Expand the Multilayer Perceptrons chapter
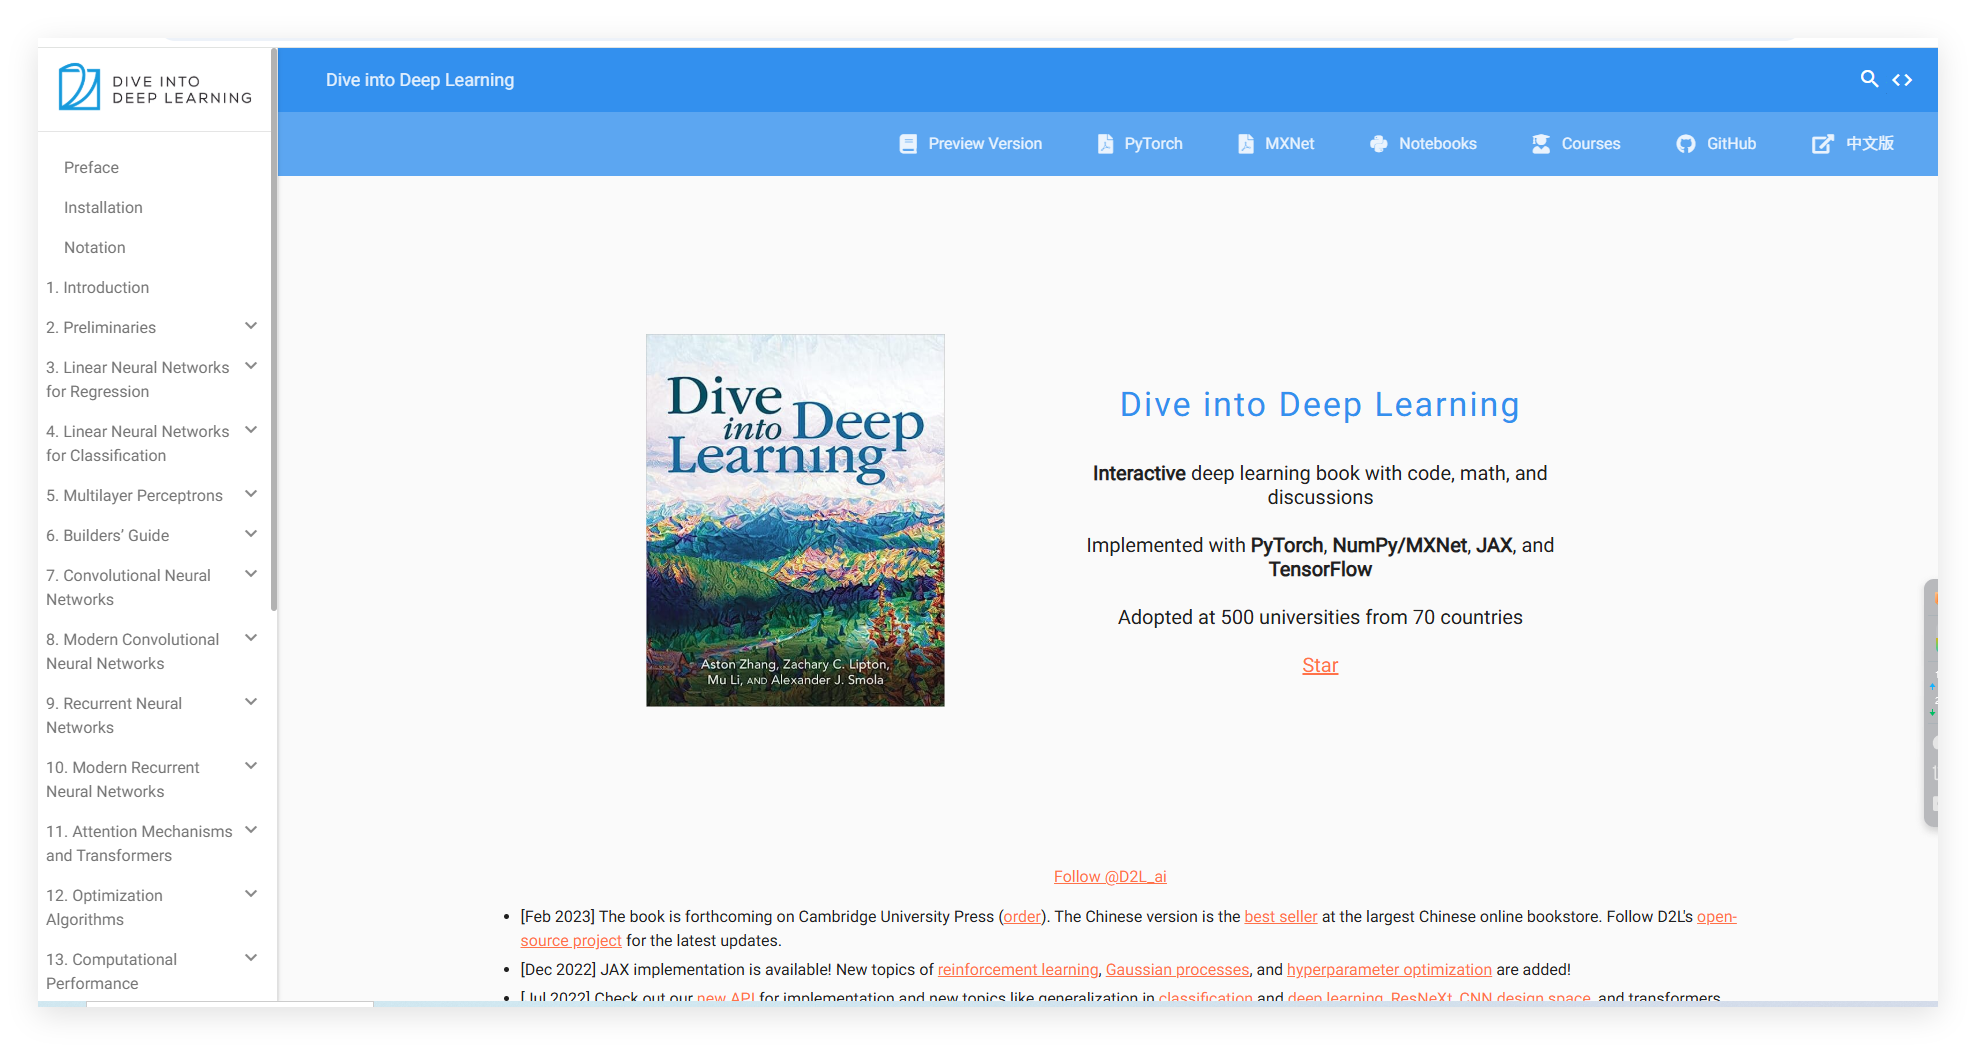Image resolution: width=1976 pixels, height=1045 pixels. coord(251,494)
